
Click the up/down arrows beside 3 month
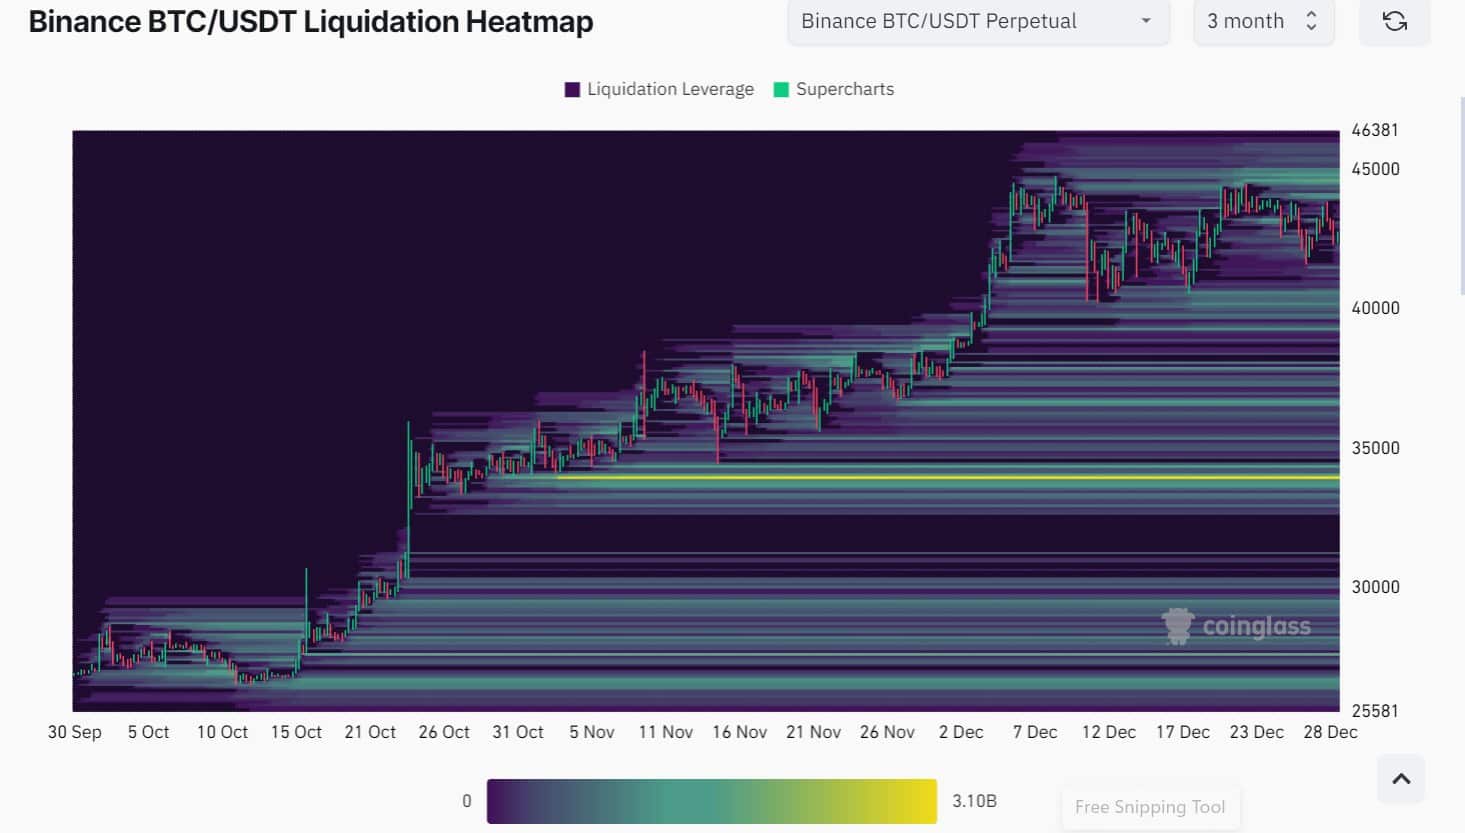coord(1311,21)
